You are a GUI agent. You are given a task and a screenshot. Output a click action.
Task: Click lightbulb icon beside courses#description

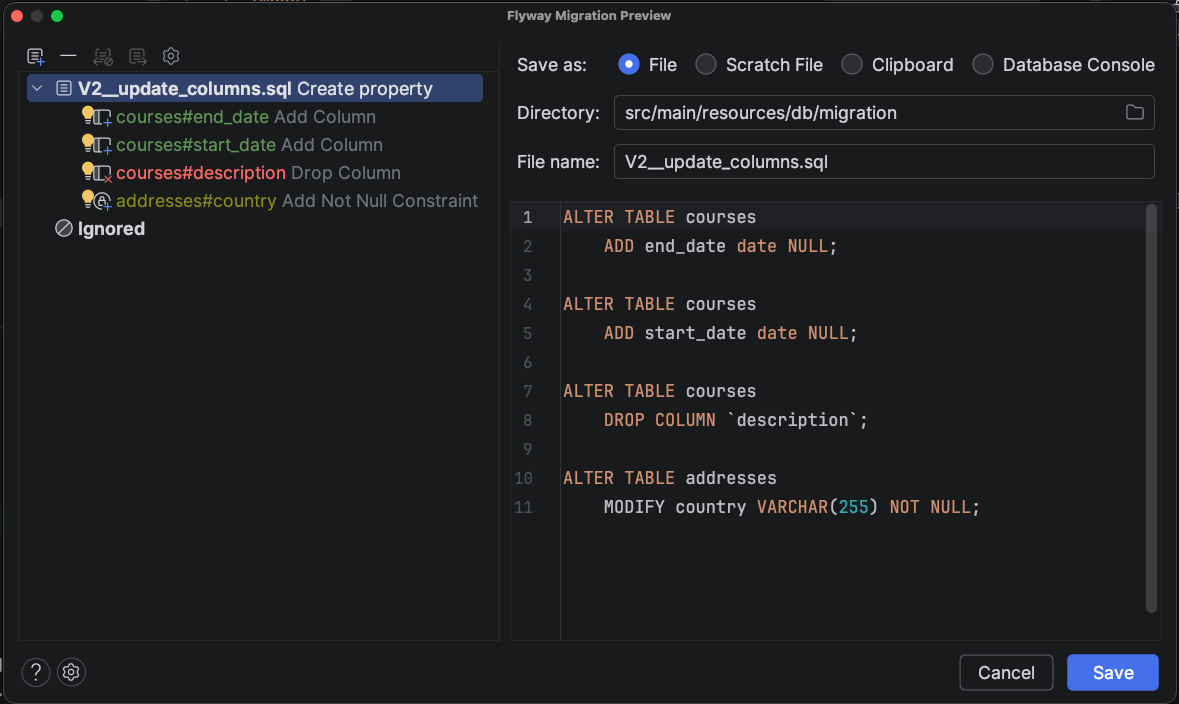88,171
